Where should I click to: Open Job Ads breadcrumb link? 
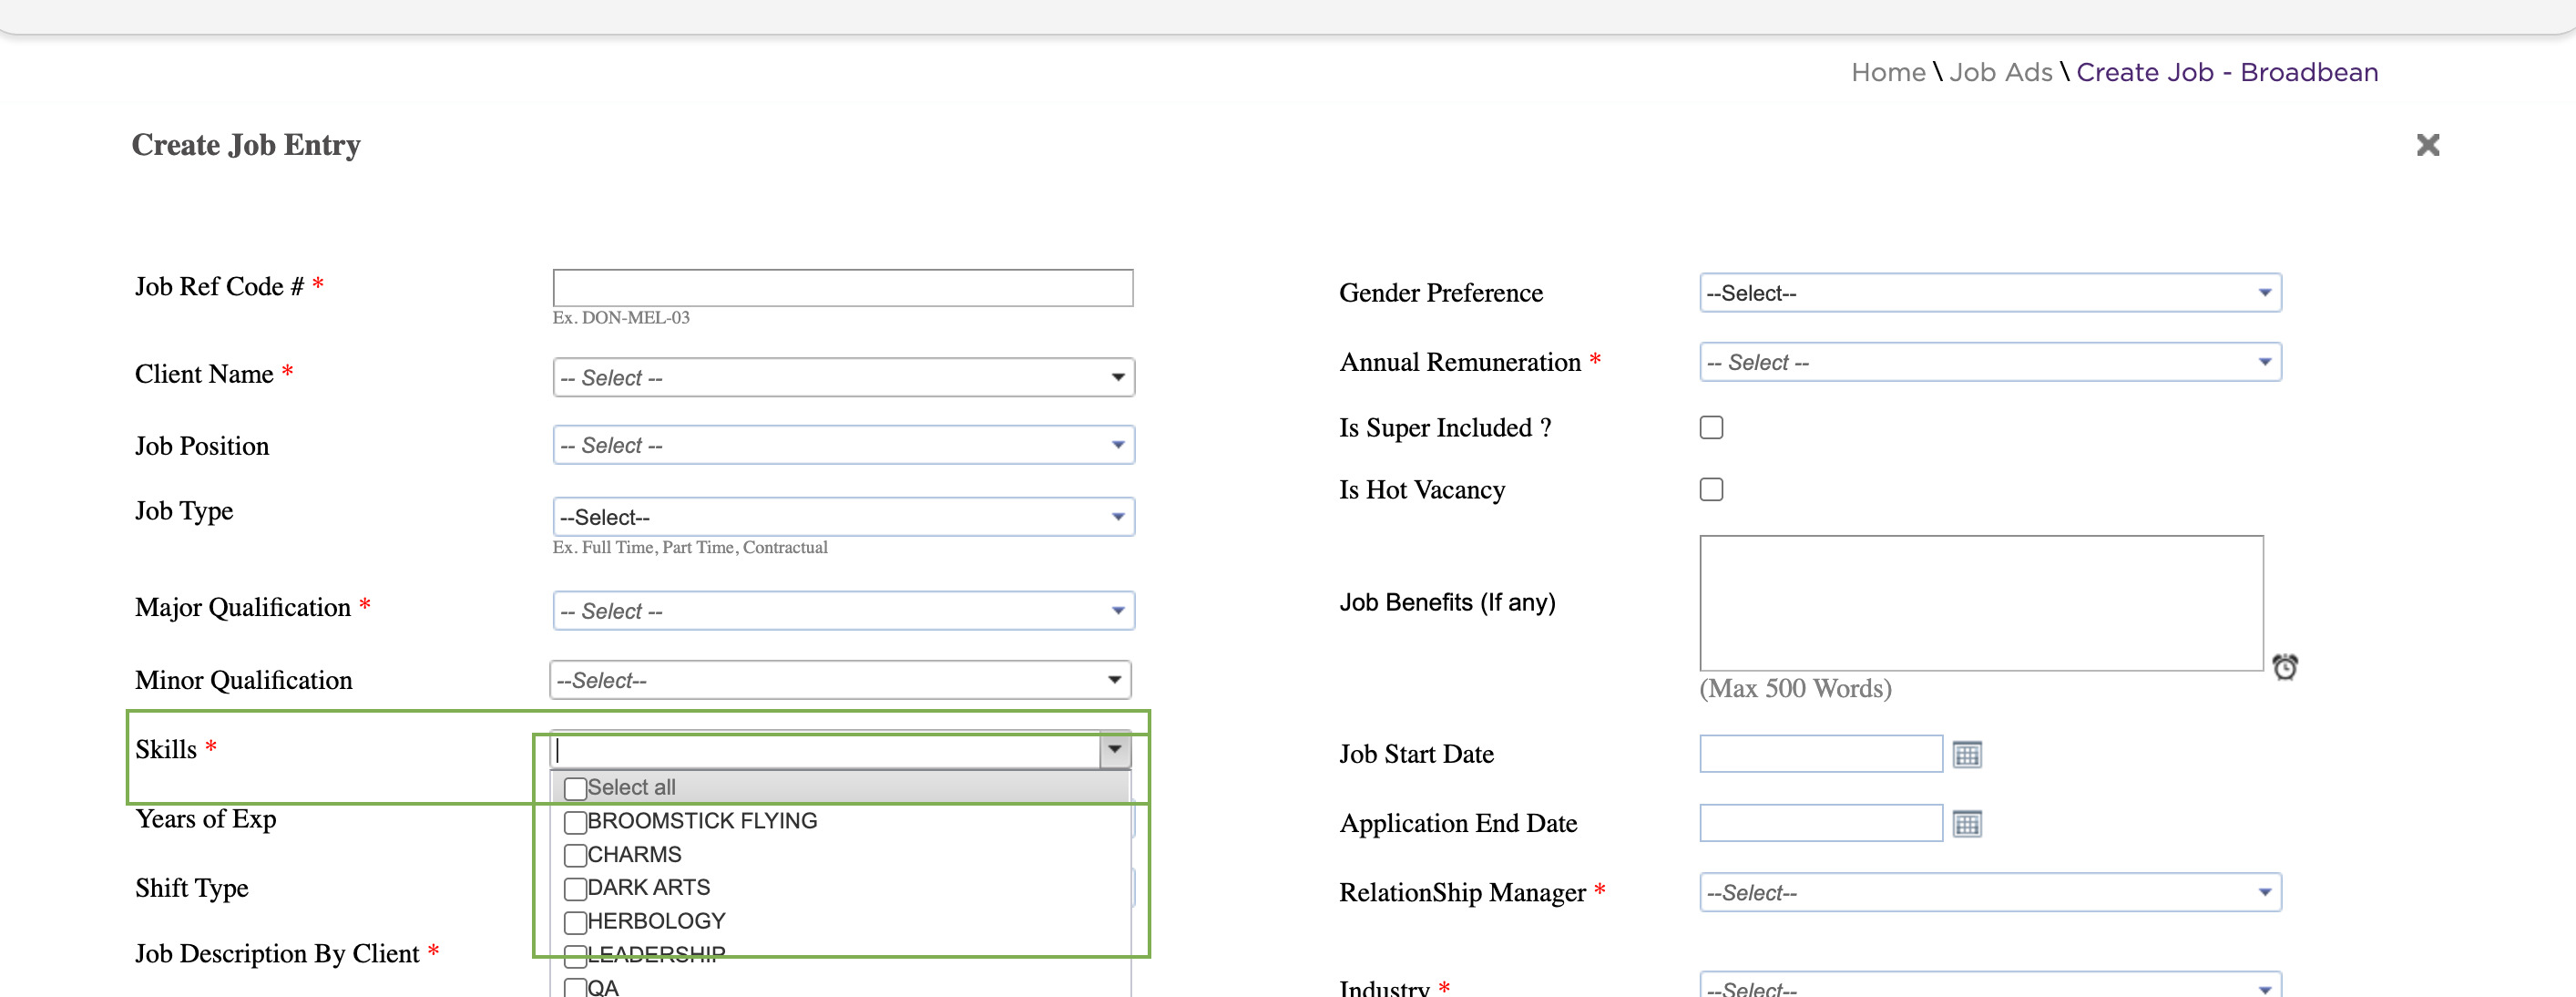2000,72
